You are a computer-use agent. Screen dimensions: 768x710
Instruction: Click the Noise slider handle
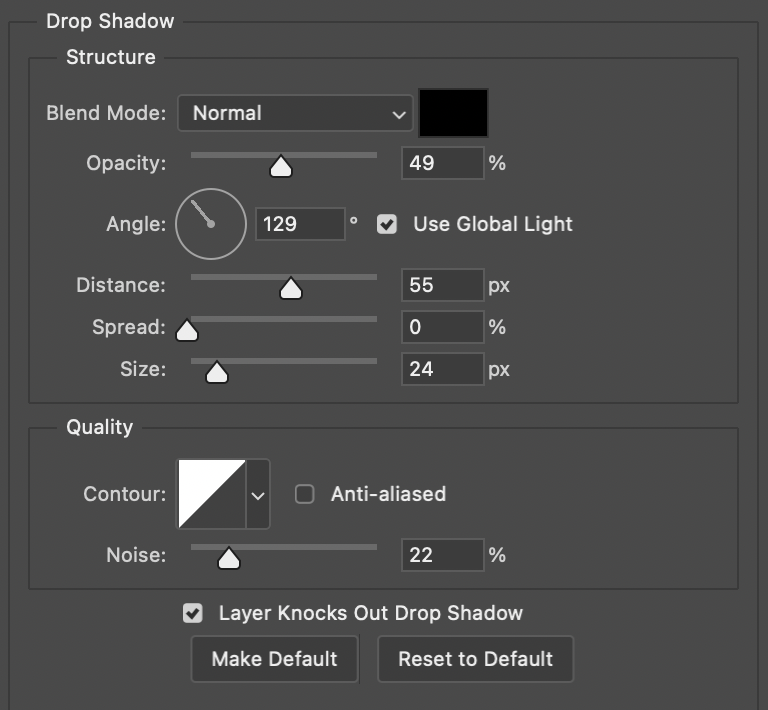[228, 558]
